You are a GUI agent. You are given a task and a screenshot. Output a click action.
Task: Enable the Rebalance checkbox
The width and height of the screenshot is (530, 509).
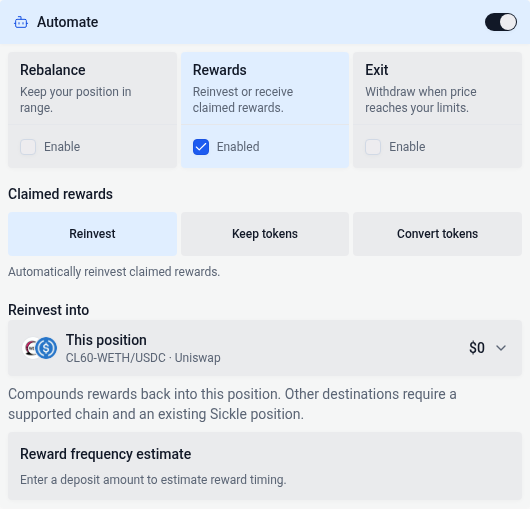pyautogui.click(x=28, y=147)
